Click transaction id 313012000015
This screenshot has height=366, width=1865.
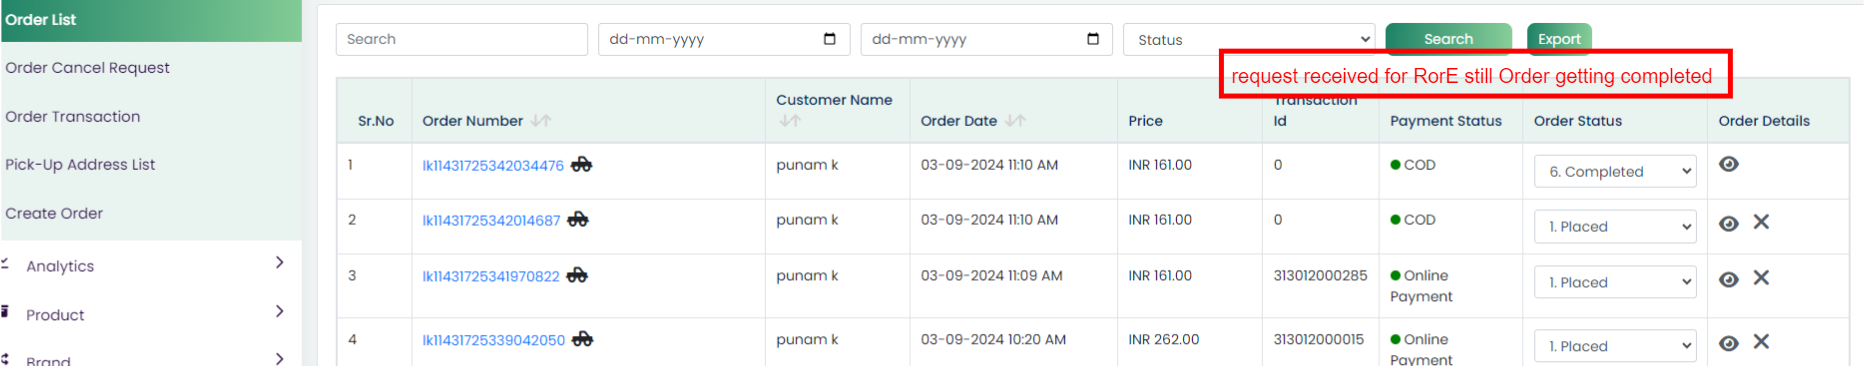(x=1318, y=340)
